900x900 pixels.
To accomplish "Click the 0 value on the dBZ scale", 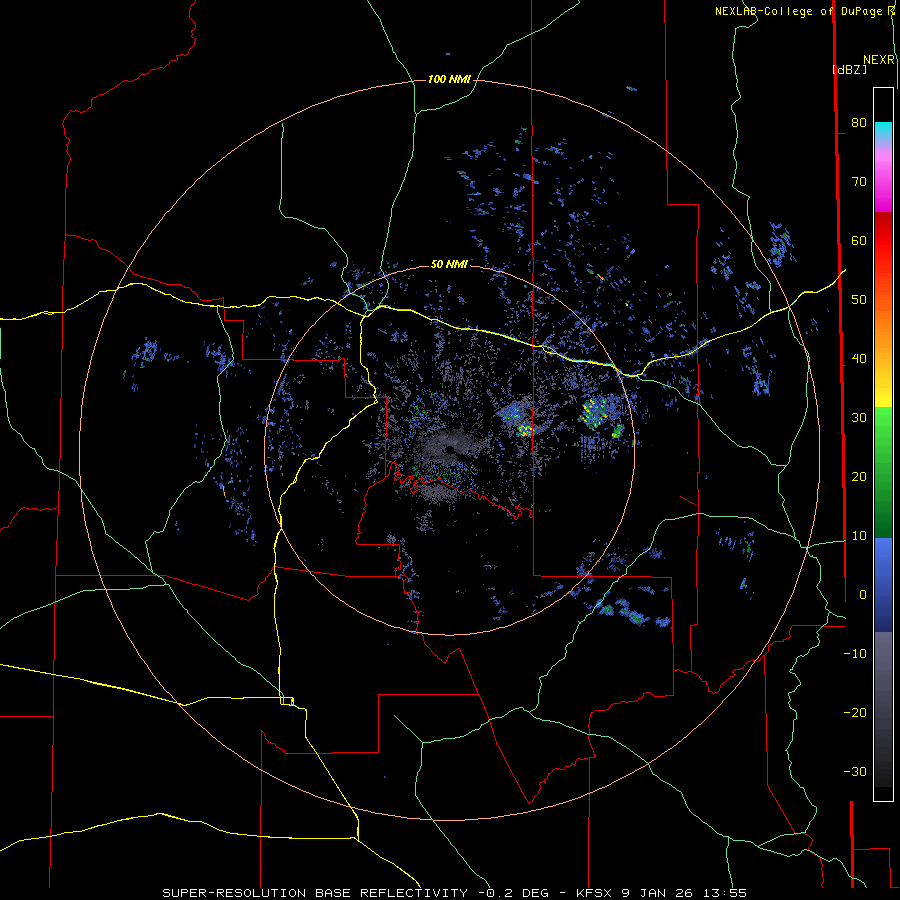I will pyautogui.click(x=862, y=595).
